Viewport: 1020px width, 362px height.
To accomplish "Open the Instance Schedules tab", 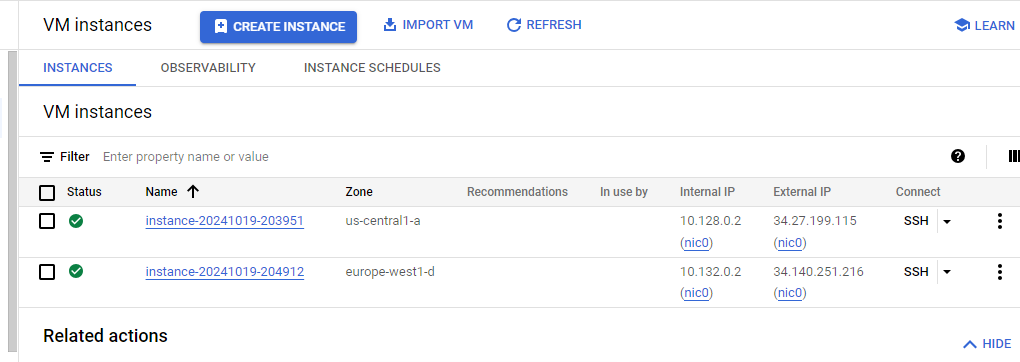I will click(372, 68).
